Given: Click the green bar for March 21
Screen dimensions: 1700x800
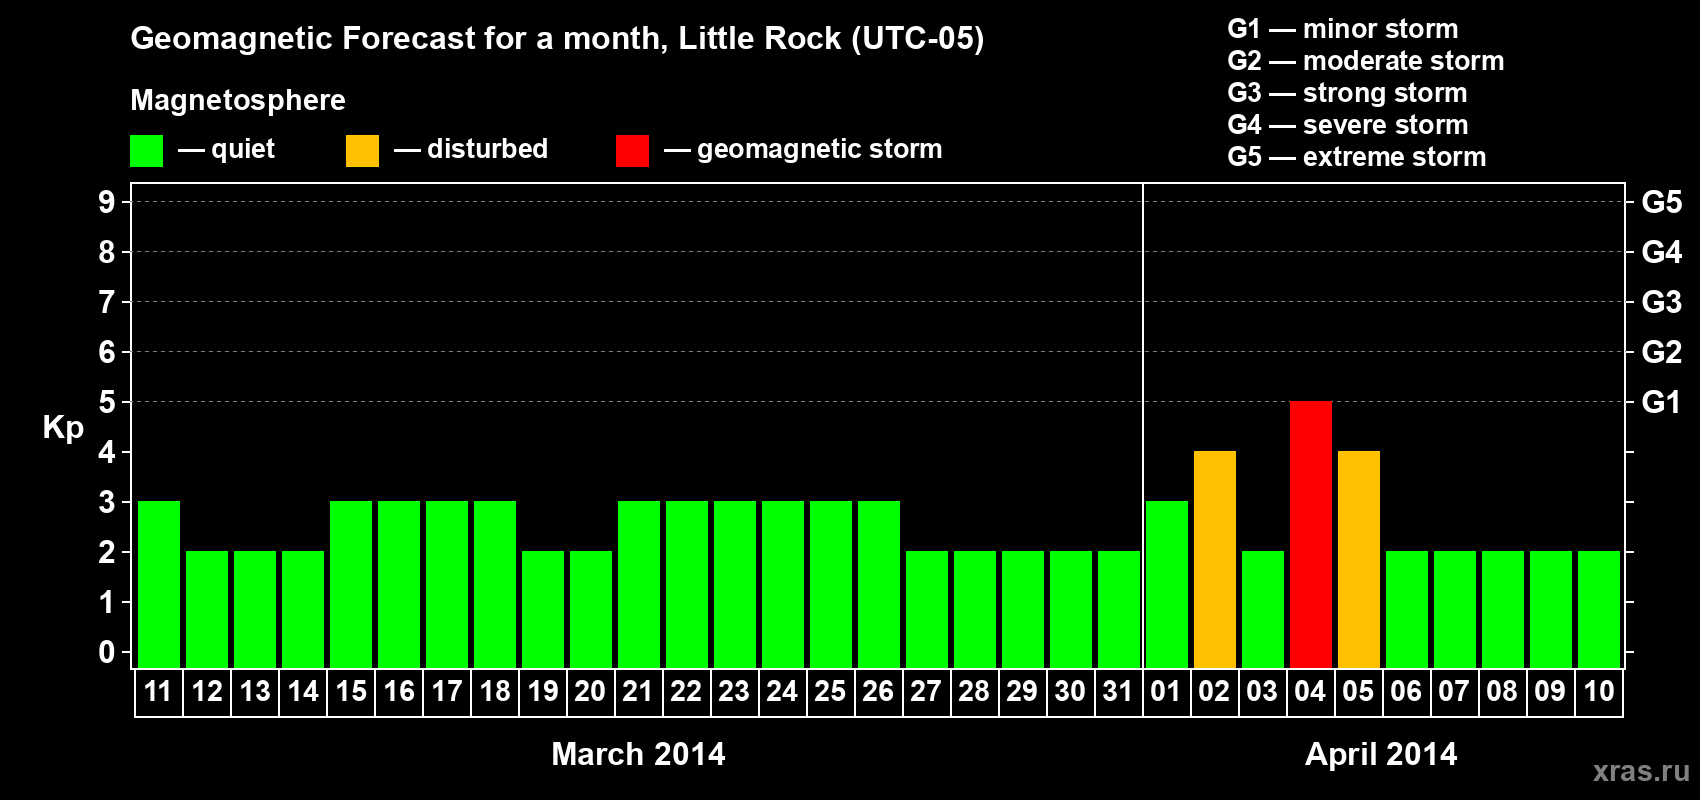Looking at the screenshot, I should click(x=639, y=584).
